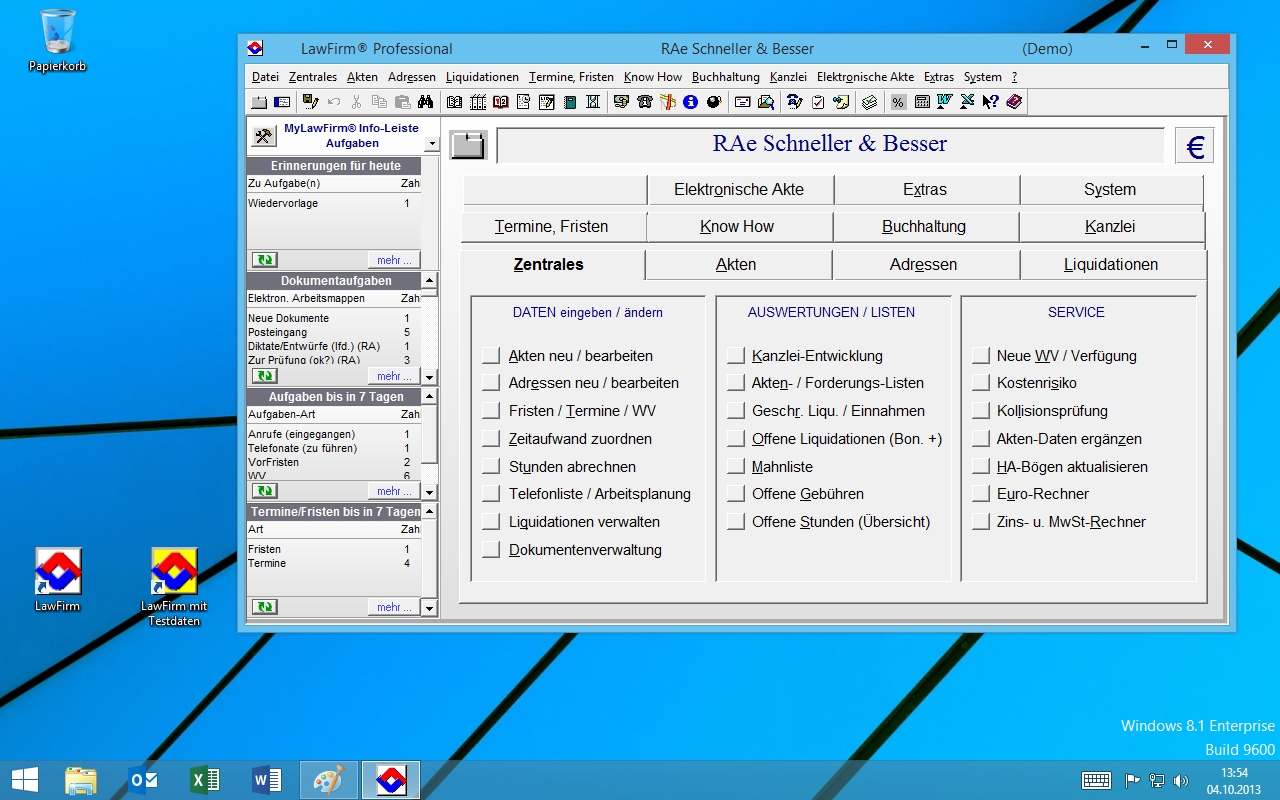Click the hammer tools icon in Info-Leiste
The height and width of the screenshot is (800, 1280).
264,136
